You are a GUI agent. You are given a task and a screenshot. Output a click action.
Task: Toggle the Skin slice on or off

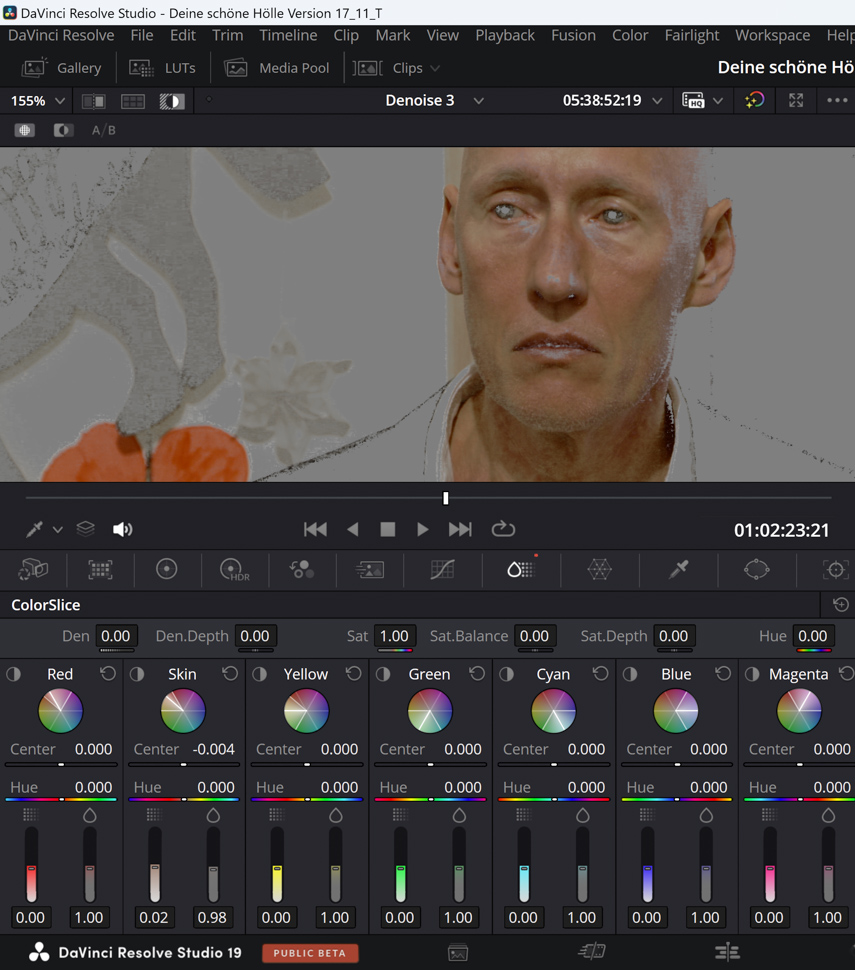[x=137, y=674]
